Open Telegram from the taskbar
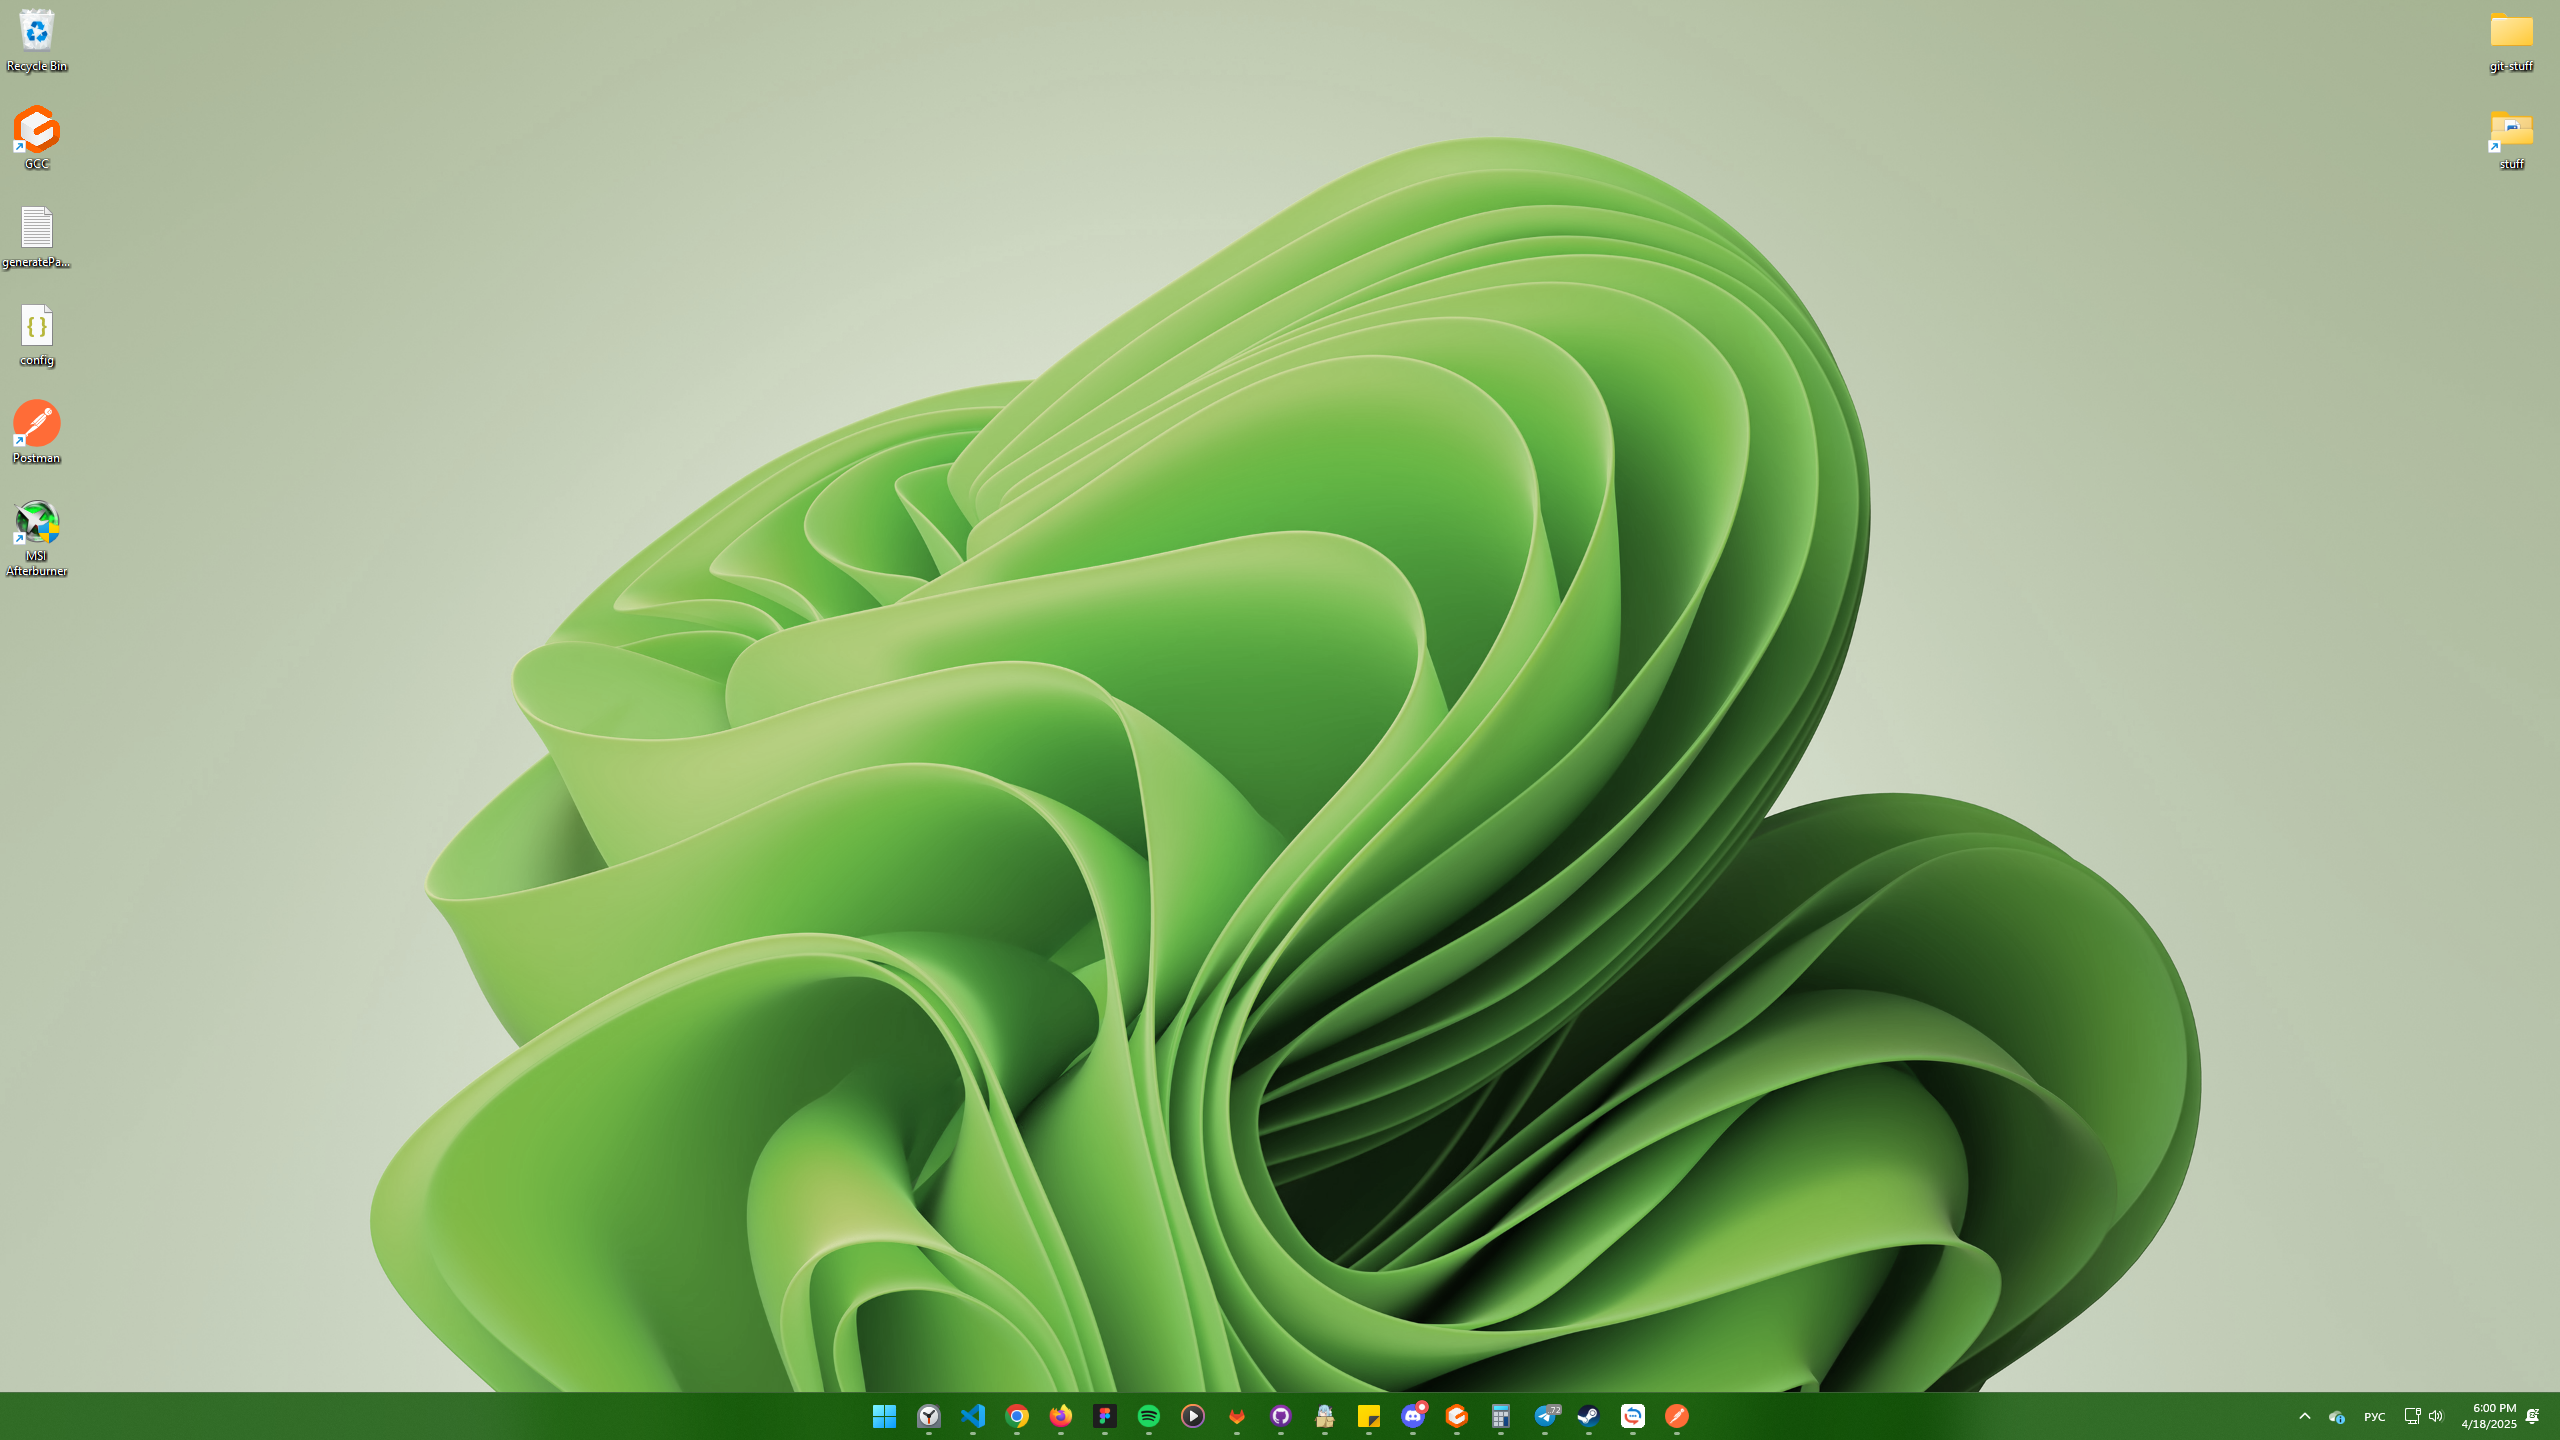 click(x=1545, y=1416)
